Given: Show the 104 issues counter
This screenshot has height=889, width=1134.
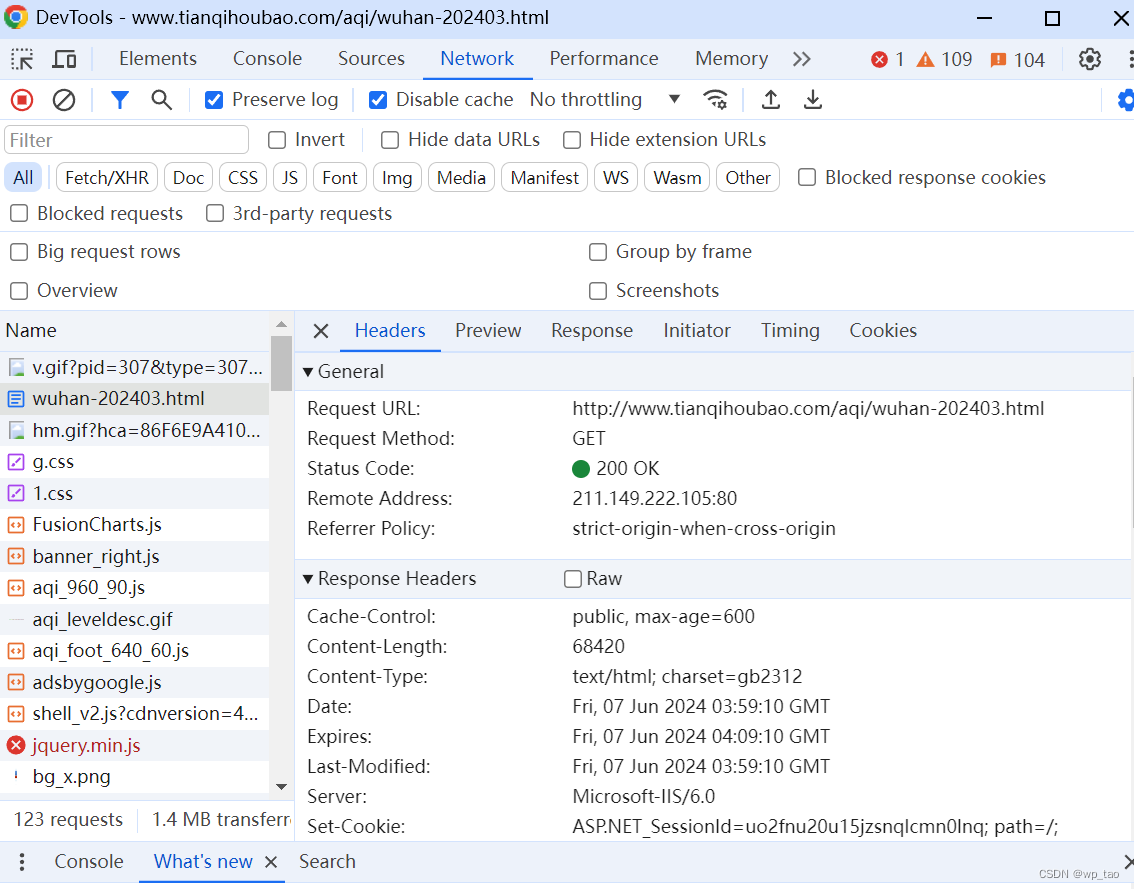Looking at the screenshot, I should coord(1017,59).
